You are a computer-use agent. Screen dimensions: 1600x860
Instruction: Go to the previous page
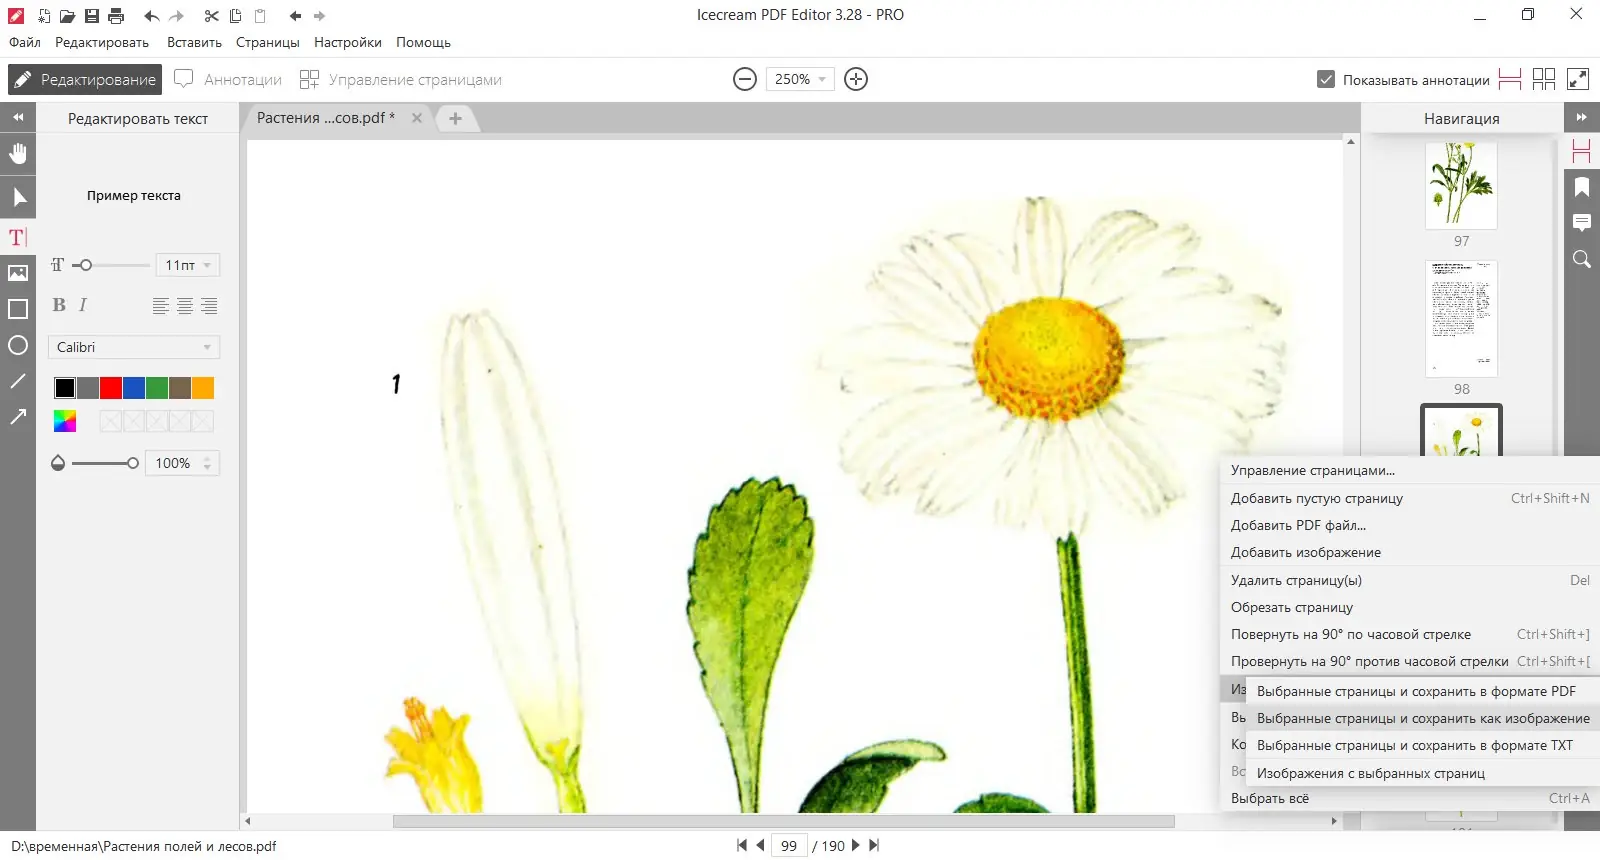(x=760, y=845)
